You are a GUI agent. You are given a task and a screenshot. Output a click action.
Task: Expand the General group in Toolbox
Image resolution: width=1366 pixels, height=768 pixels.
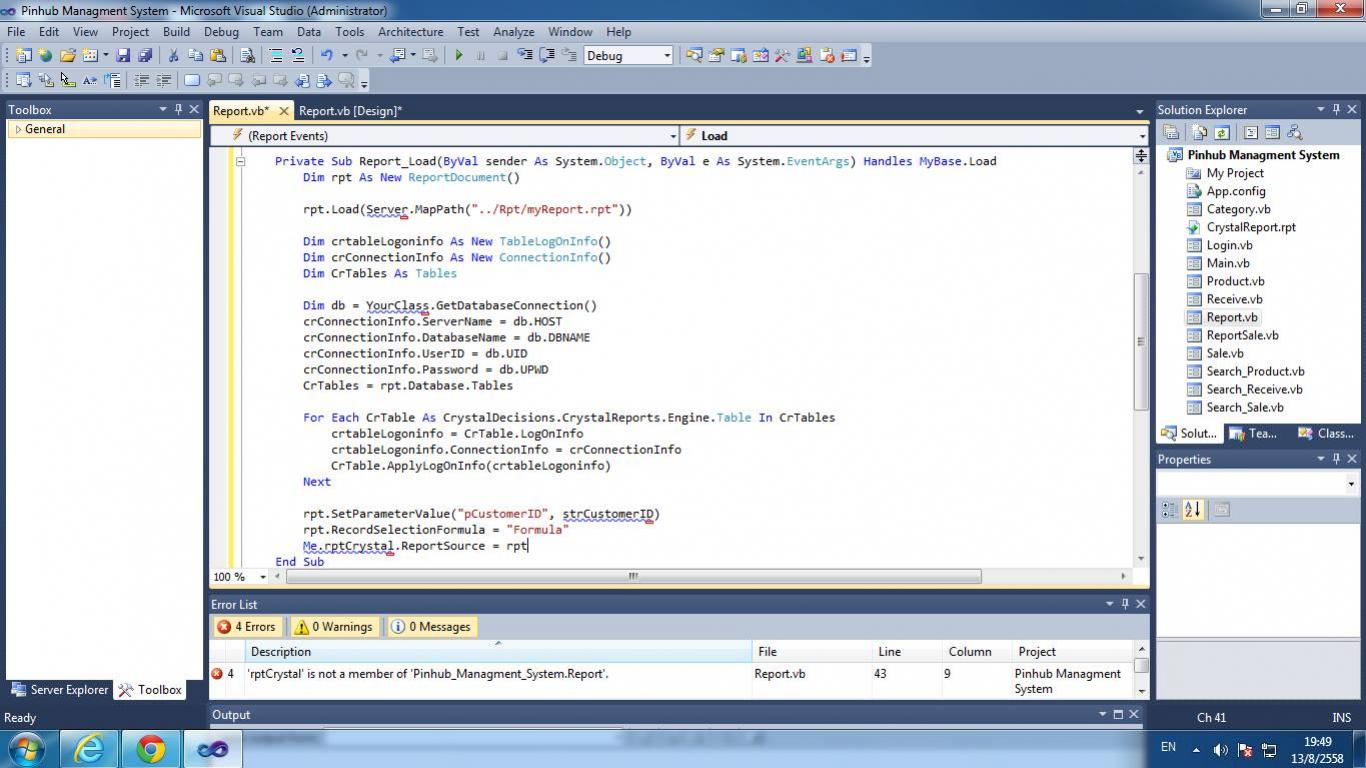18,129
